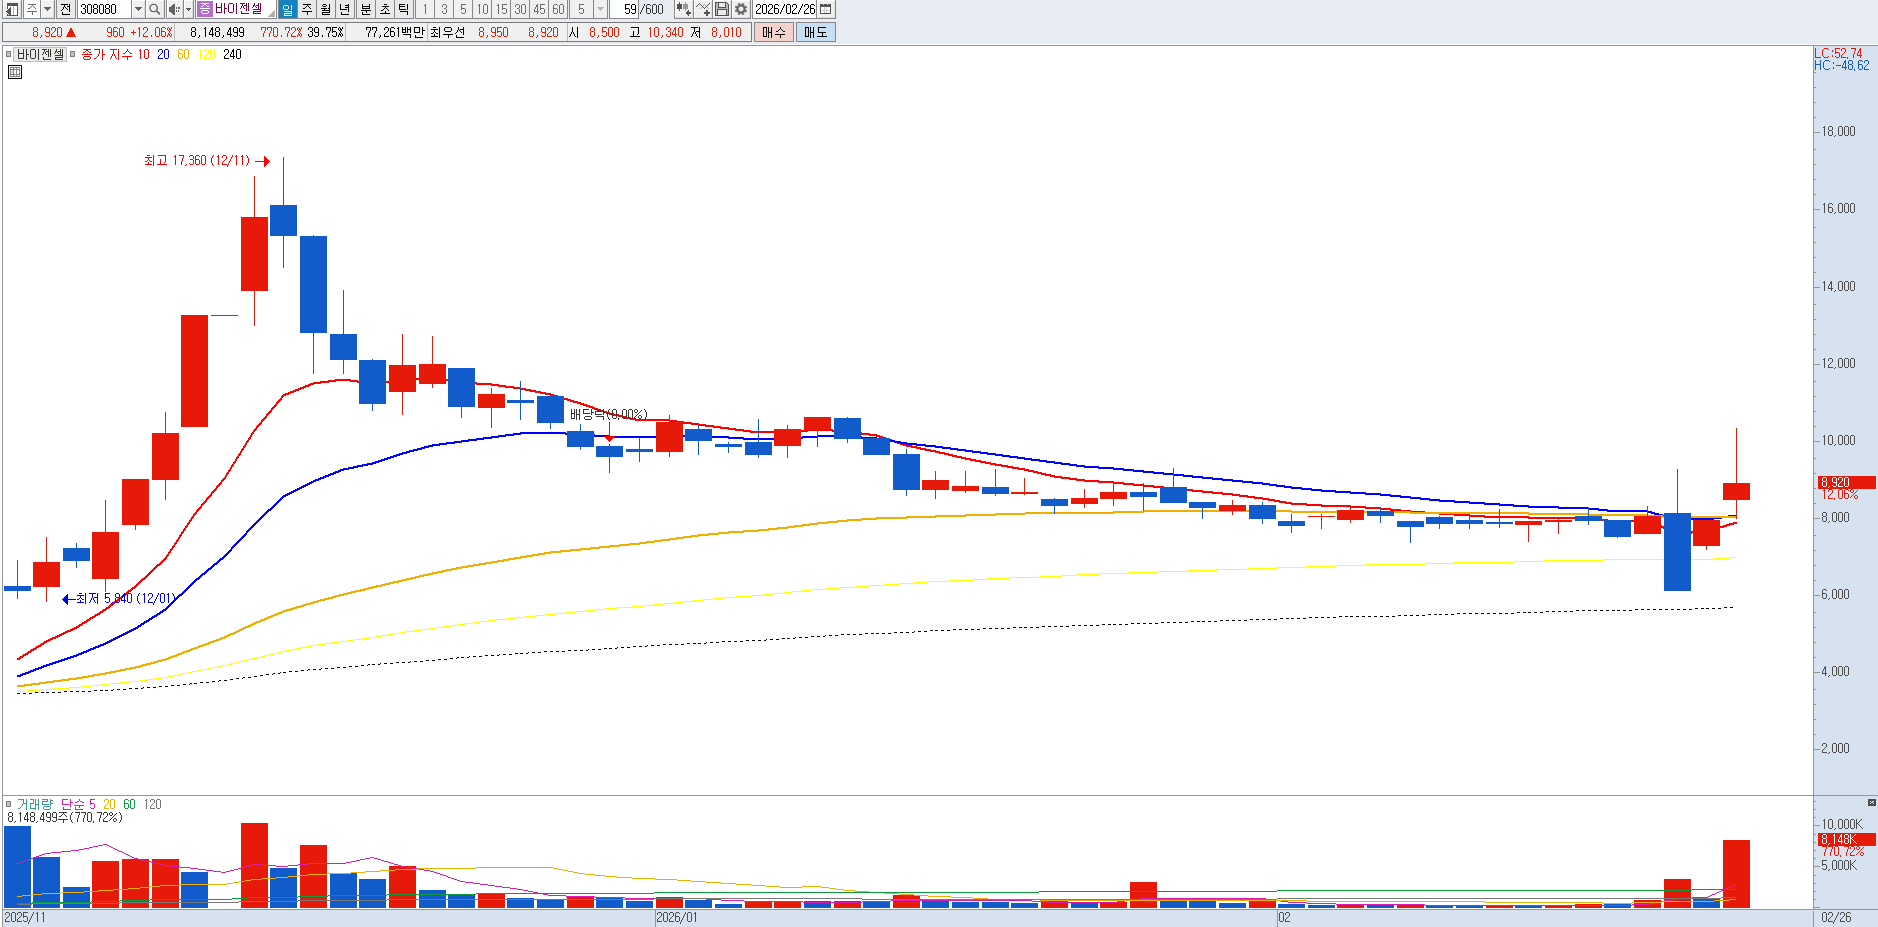Expand the 주 chart type dropdown arrow

click(x=47, y=9)
